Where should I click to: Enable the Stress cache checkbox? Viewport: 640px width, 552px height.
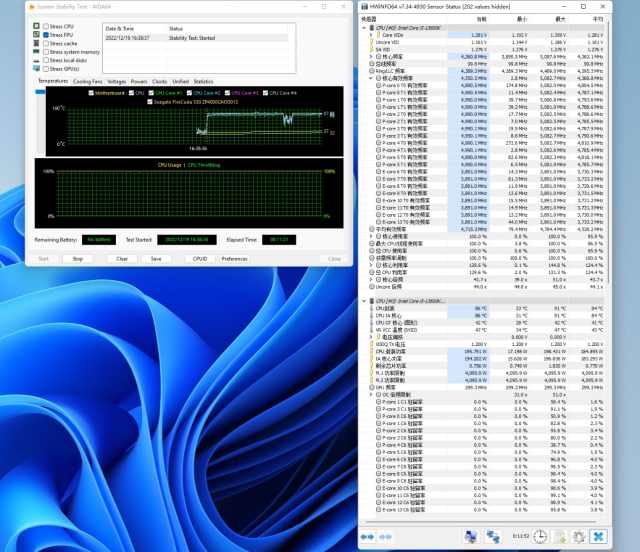click(46, 43)
